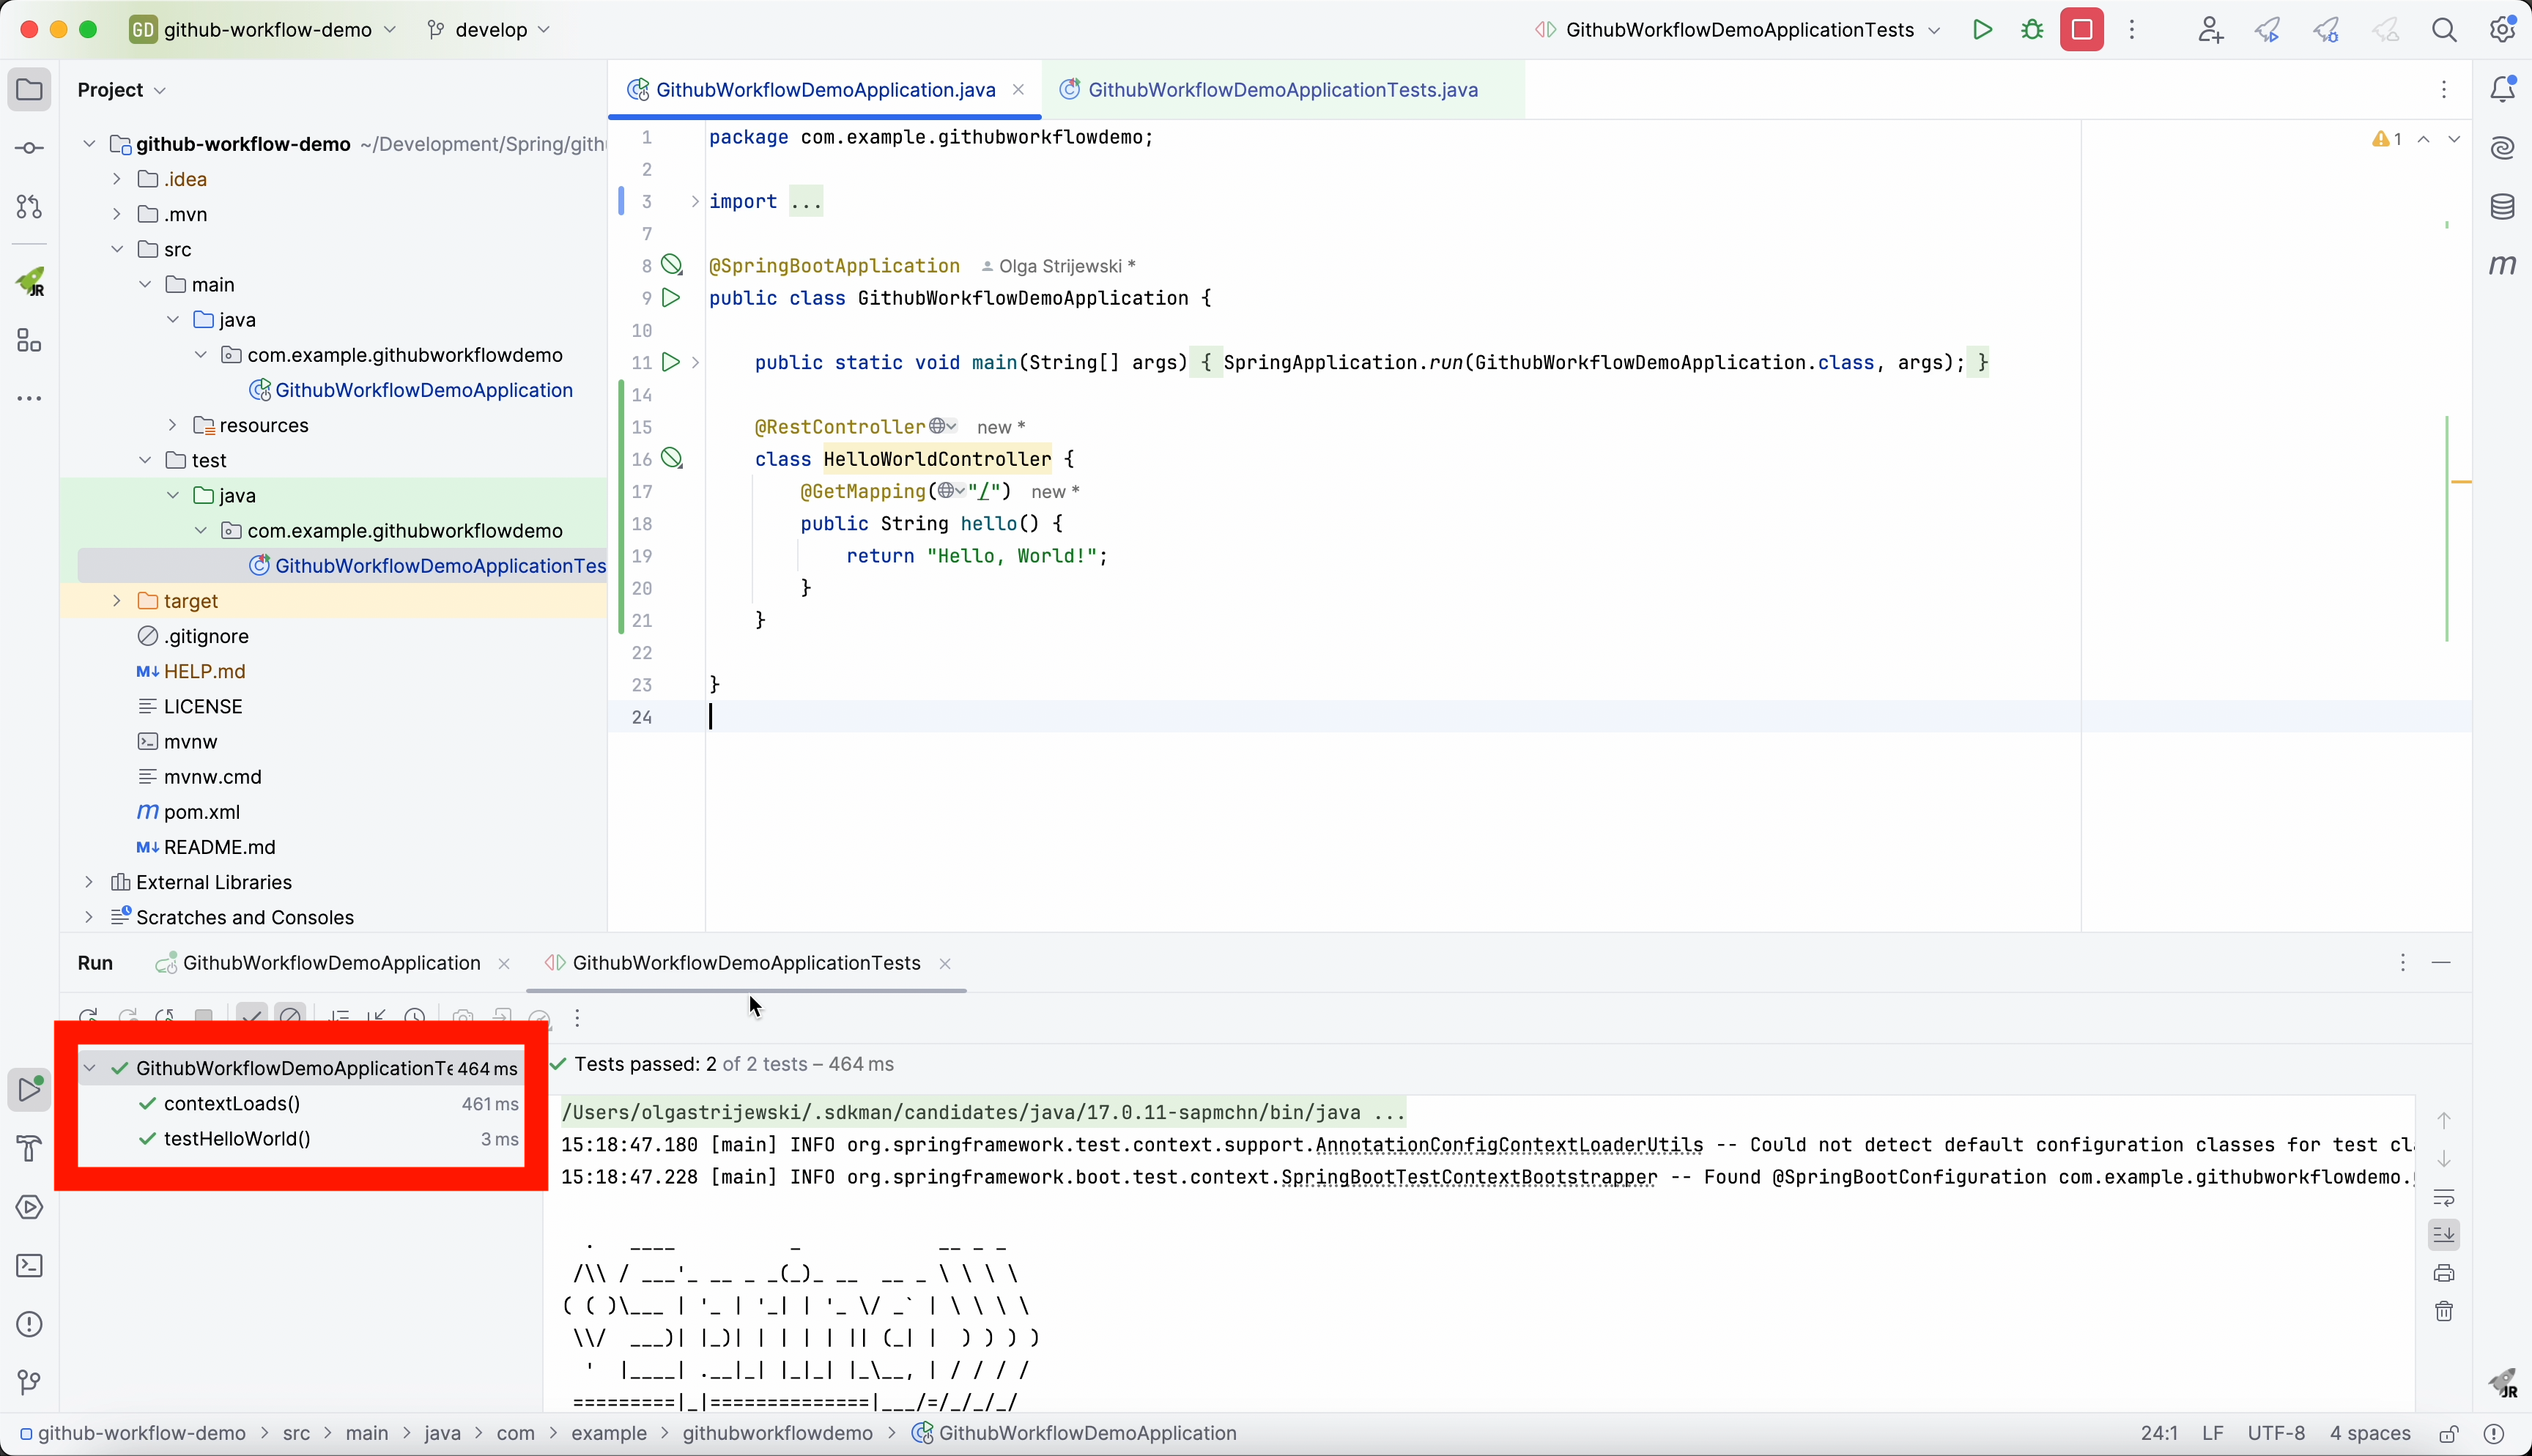
Task: Clear the console with the trash icon
Action: point(2444,1312)
